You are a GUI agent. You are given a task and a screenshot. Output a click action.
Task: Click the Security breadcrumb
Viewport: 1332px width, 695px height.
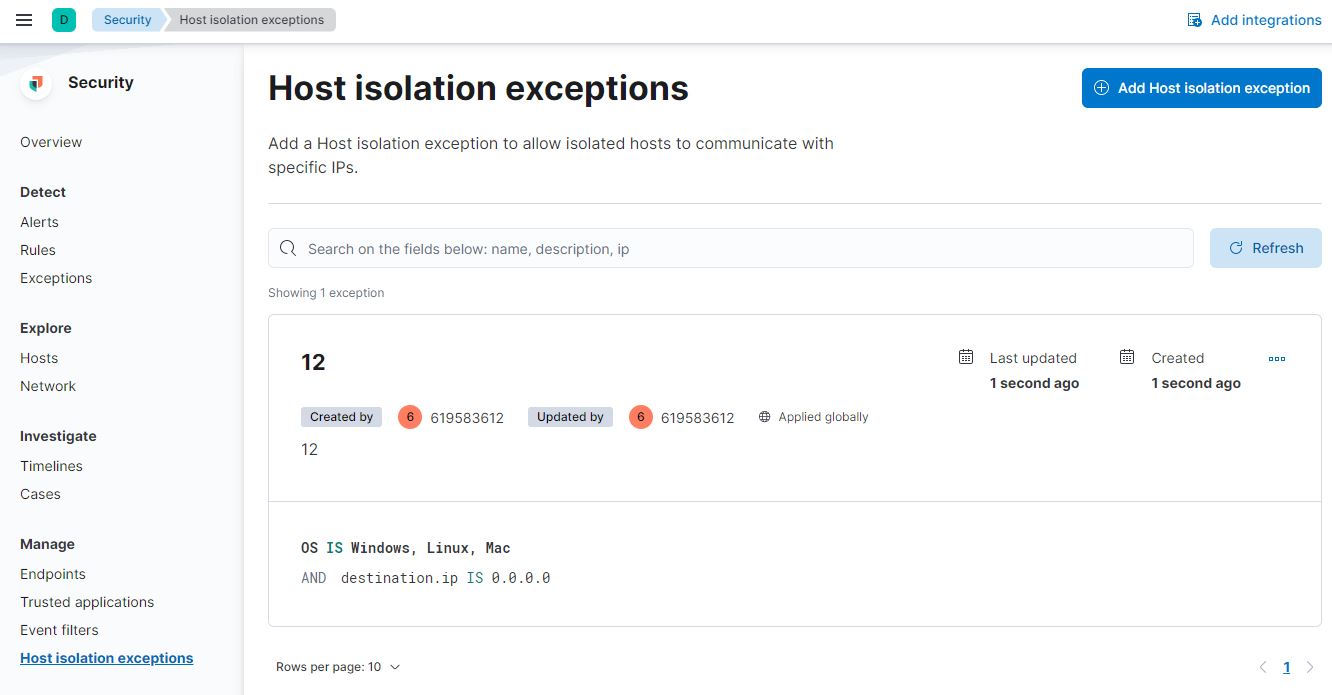126,19
